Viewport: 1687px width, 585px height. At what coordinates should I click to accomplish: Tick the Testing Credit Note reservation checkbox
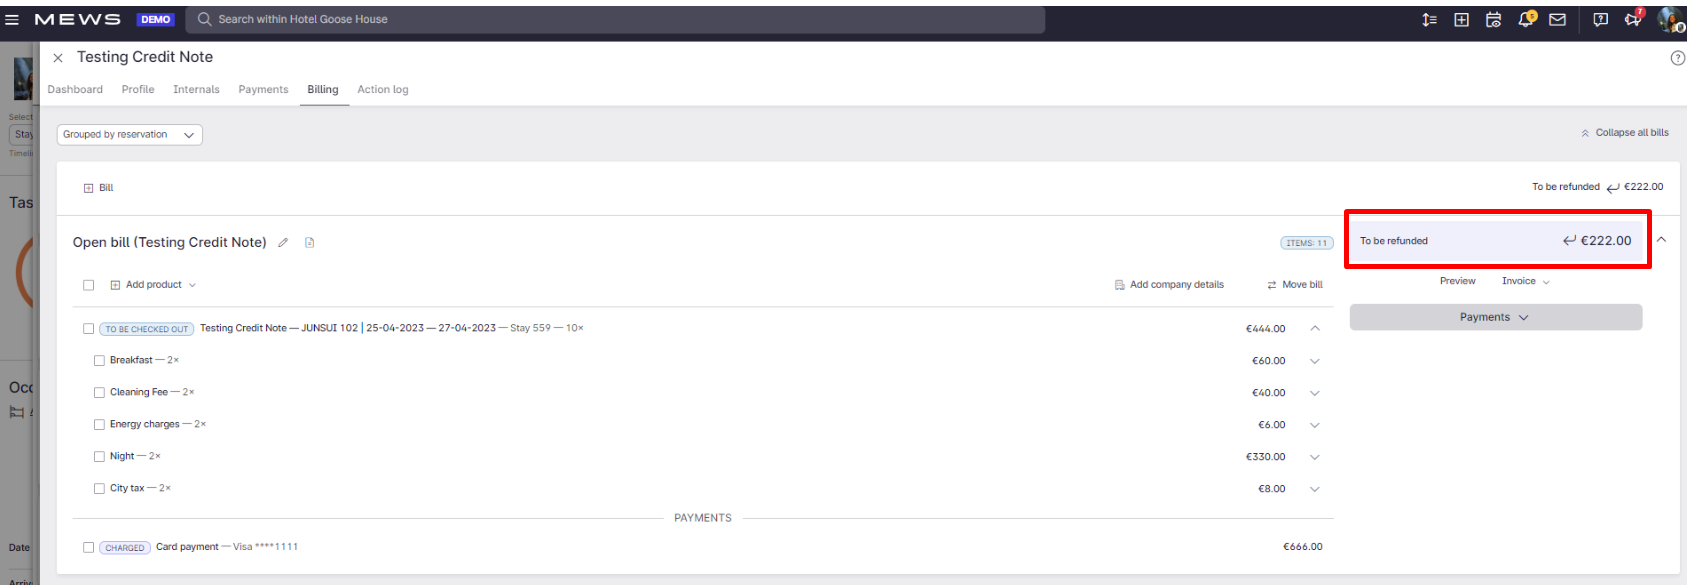(89, 329)
